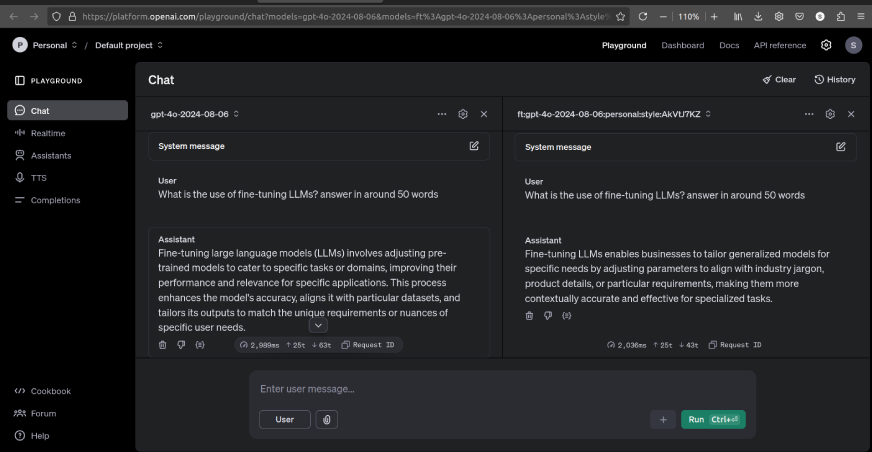Change the gpt-4o-2024-08-06 model dropdown
The image size is (872, 452).
pos(195,114)
